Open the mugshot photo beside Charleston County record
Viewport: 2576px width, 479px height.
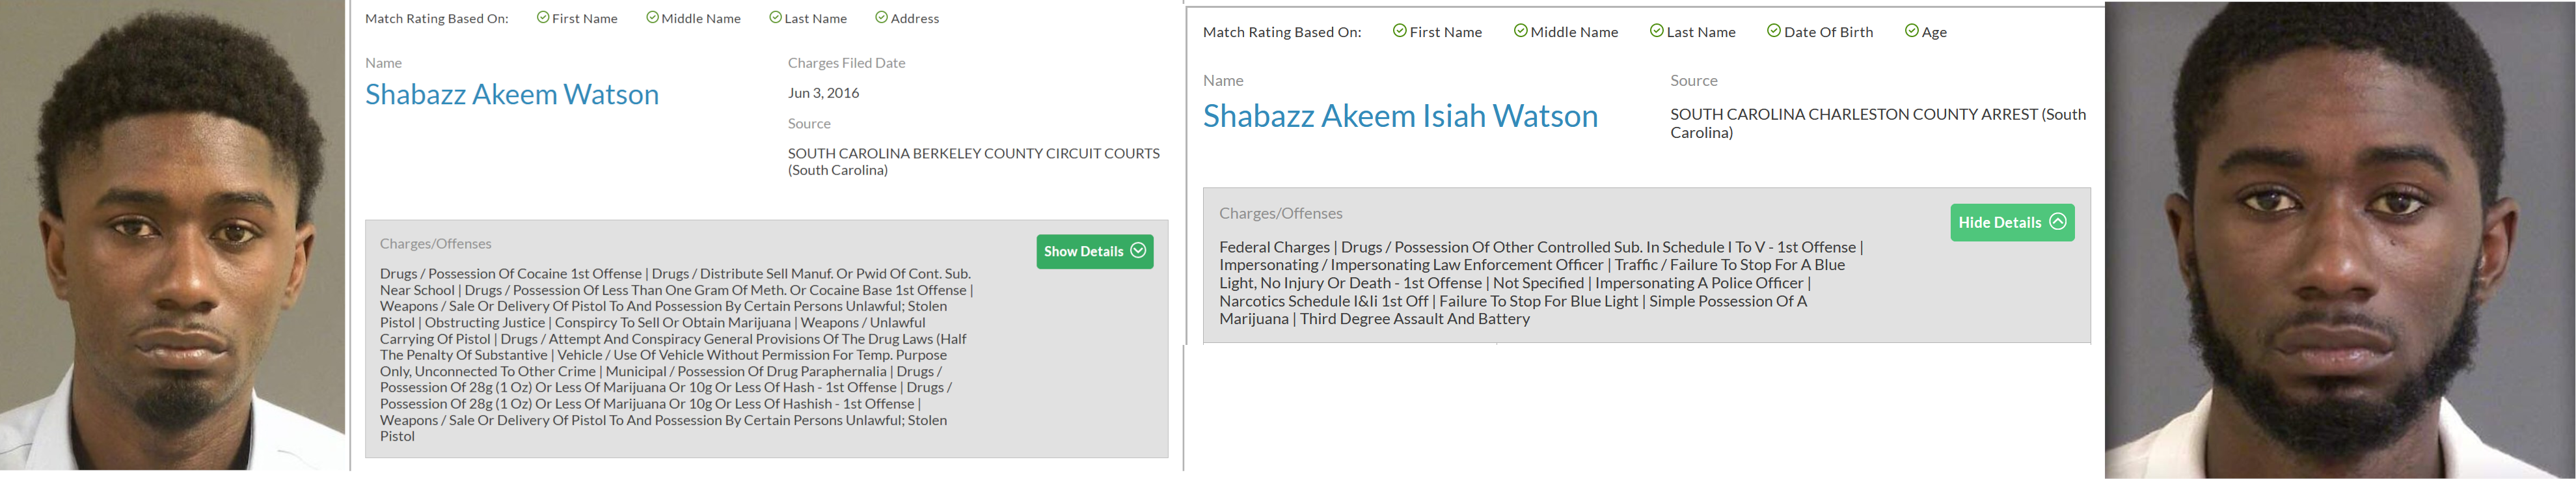coord(2339,240)
